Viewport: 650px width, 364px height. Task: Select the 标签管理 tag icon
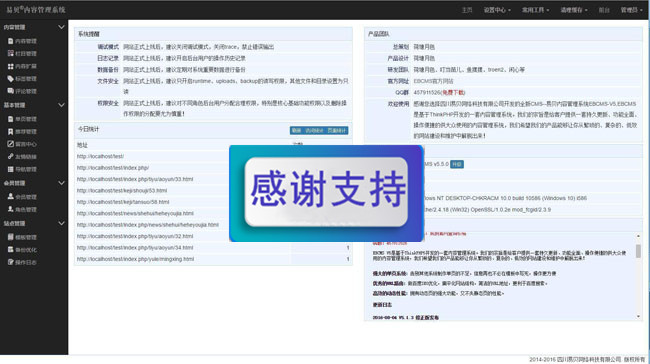[x=10, y=79]
